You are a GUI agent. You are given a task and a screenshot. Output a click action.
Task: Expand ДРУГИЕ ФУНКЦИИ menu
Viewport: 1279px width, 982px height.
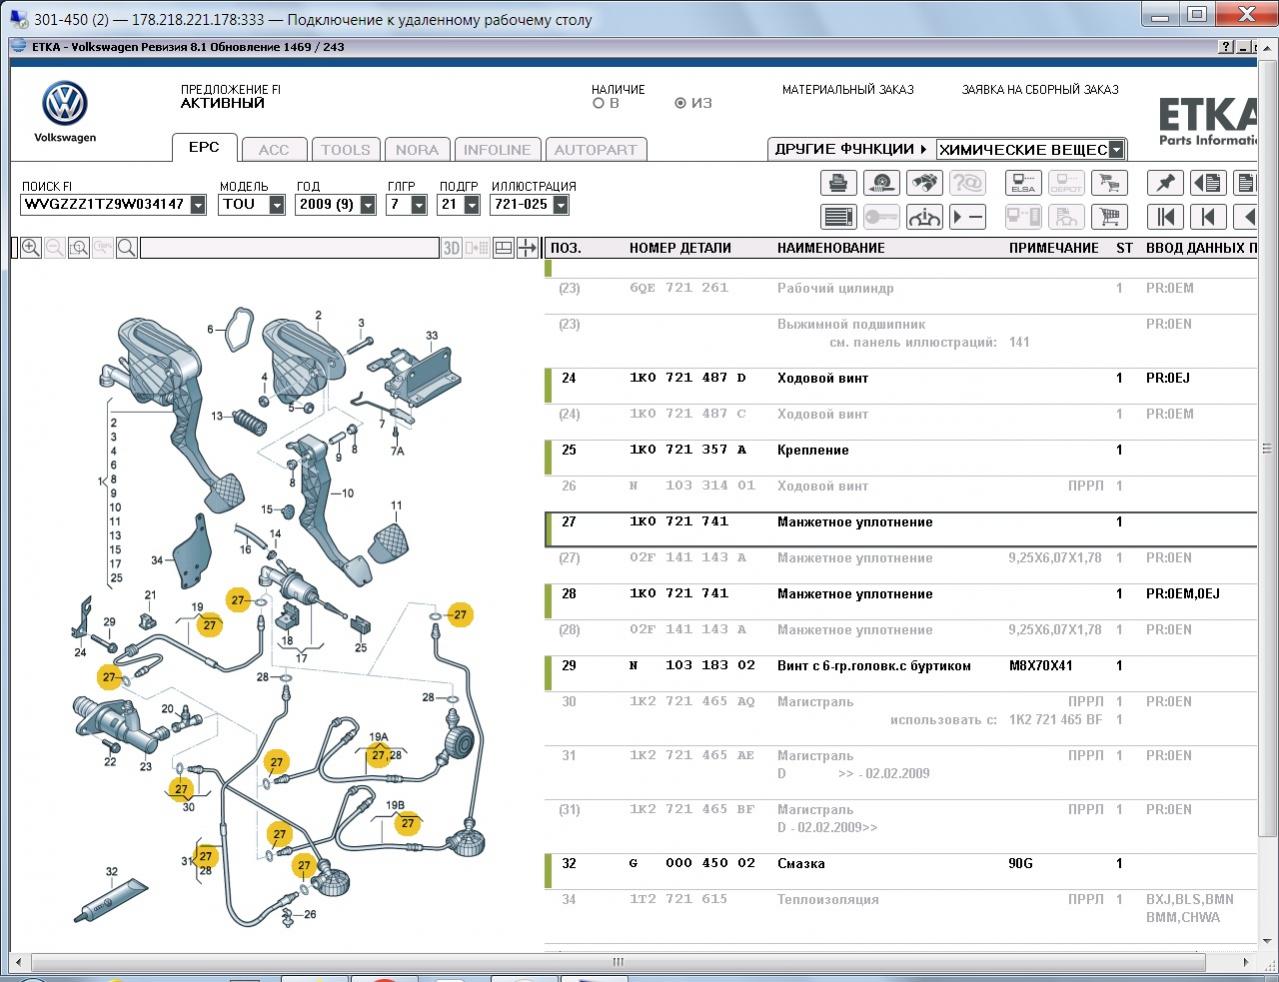coord(851,149)
